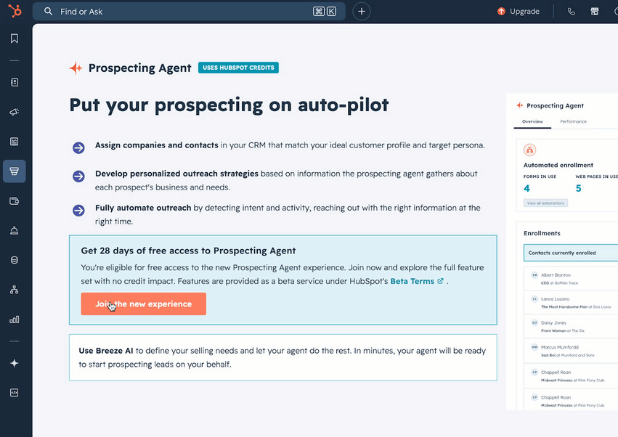Screen dimensions: 618x437
Task: Open the Marketing megaphone sidebar icon
Action: pyautogui.click(x=14, y=112)
